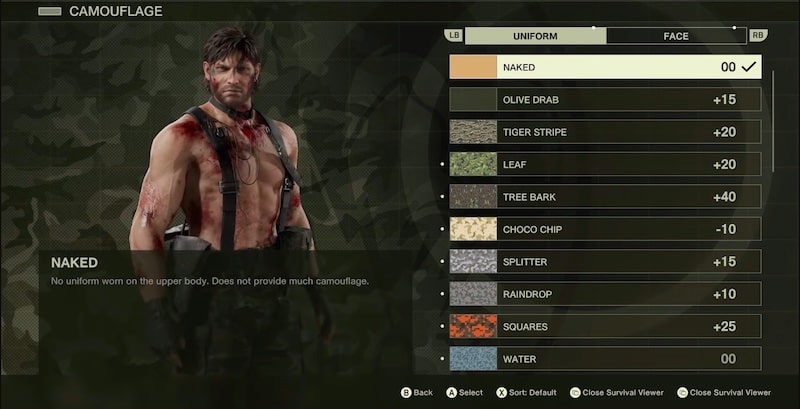The image size is (800, 409).
Task: Click the Tiger Stripe camo pattern icon
Action: (473, 132)
